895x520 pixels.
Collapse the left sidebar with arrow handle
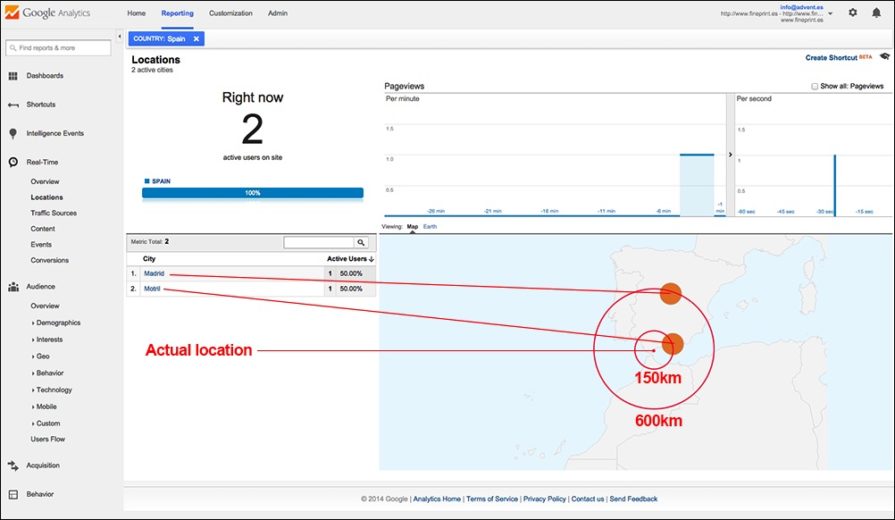click(119, 37)
